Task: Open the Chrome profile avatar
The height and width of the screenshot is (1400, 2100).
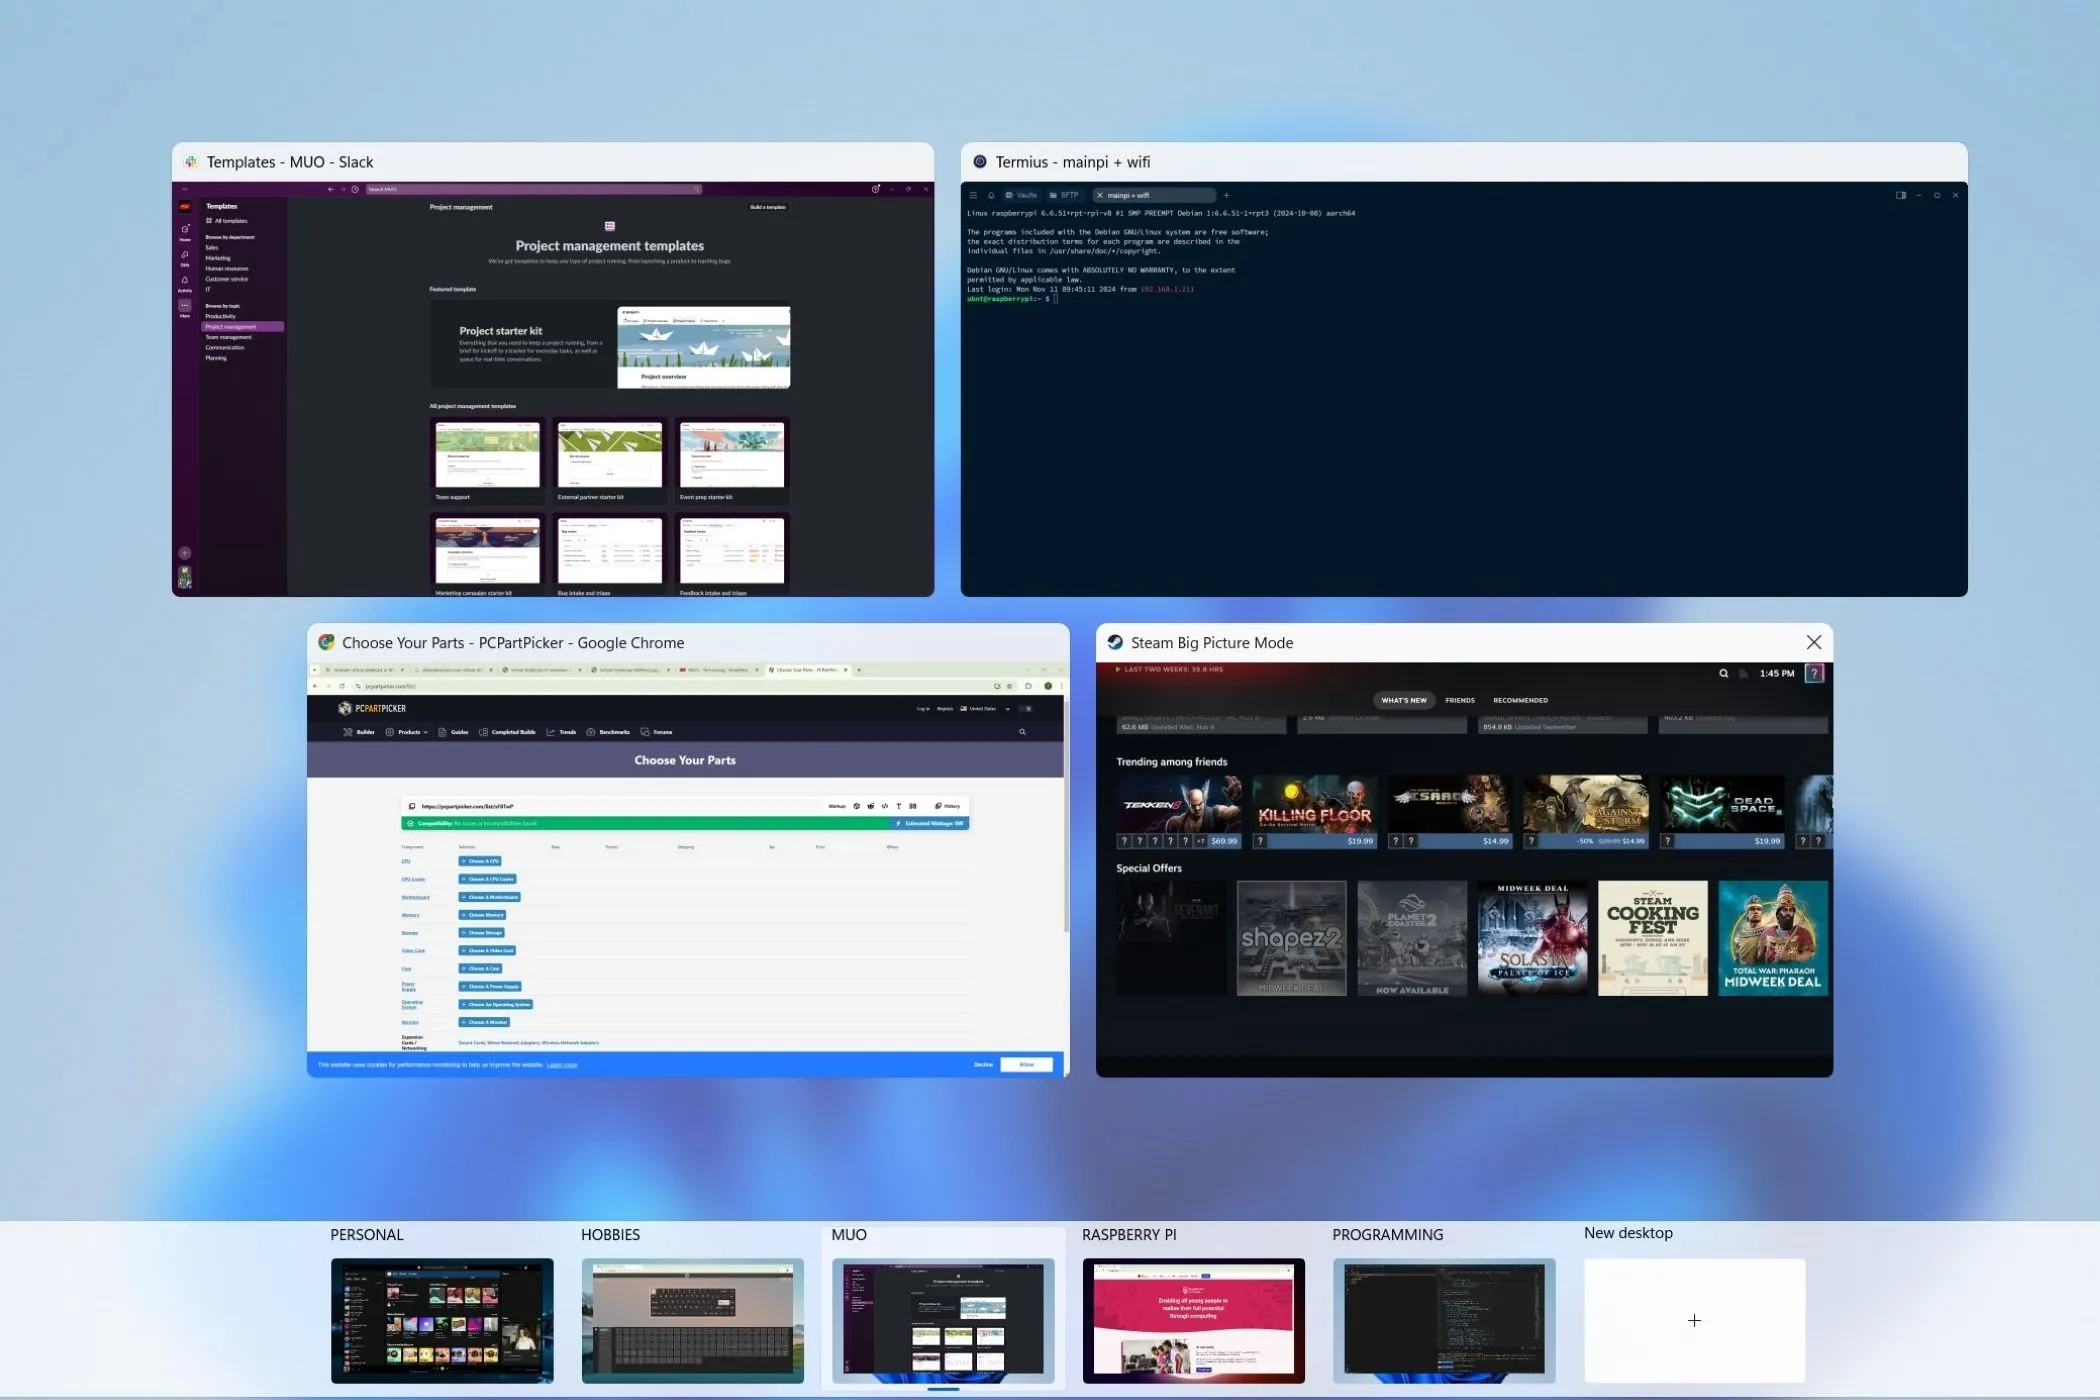Action: coord(1049,686)
